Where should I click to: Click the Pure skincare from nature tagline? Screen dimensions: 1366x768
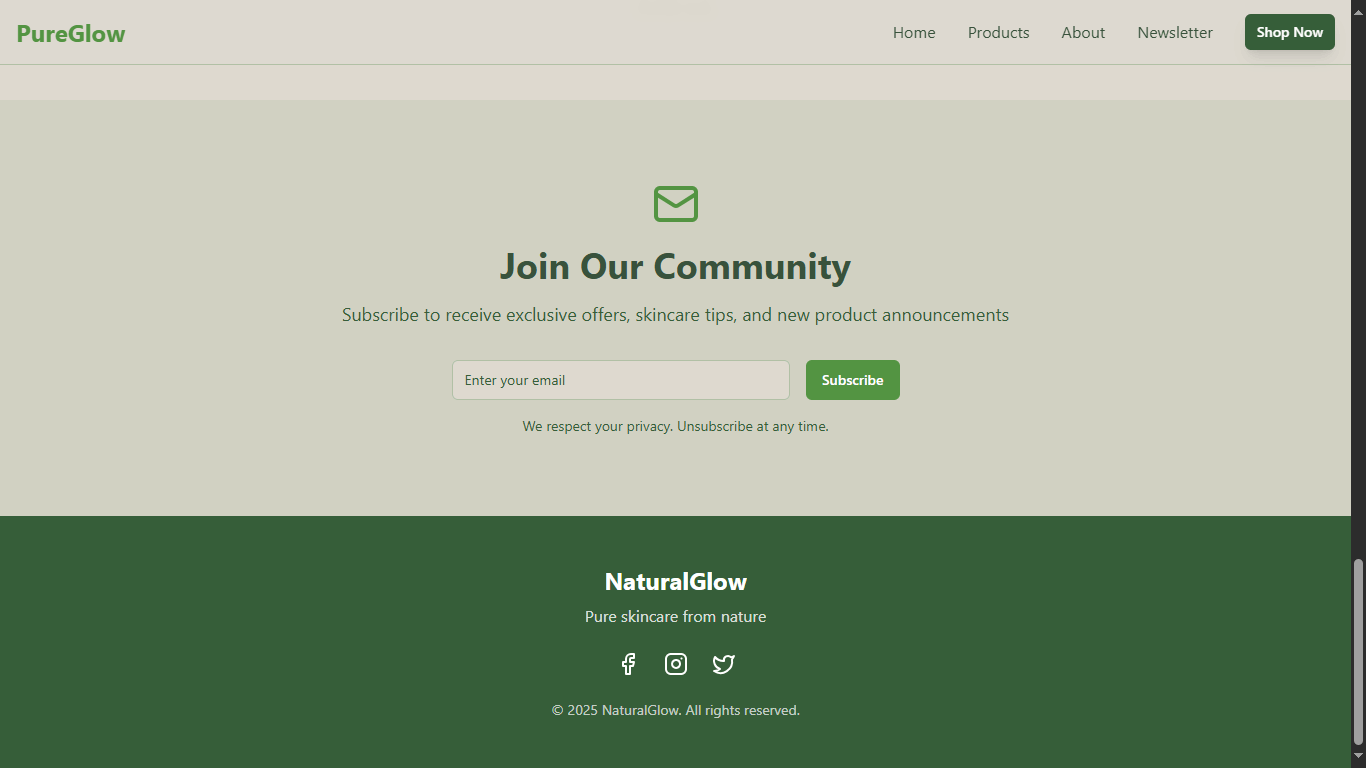tap(675, 616)
